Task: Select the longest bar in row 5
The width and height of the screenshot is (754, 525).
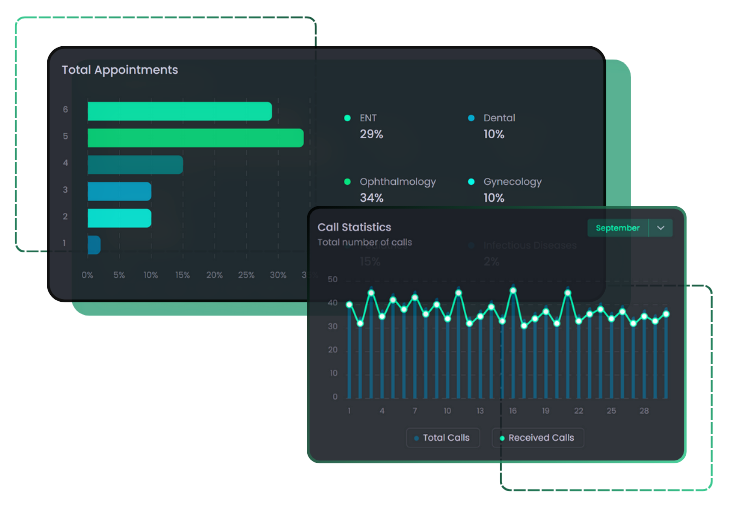Action: [195, 138]
